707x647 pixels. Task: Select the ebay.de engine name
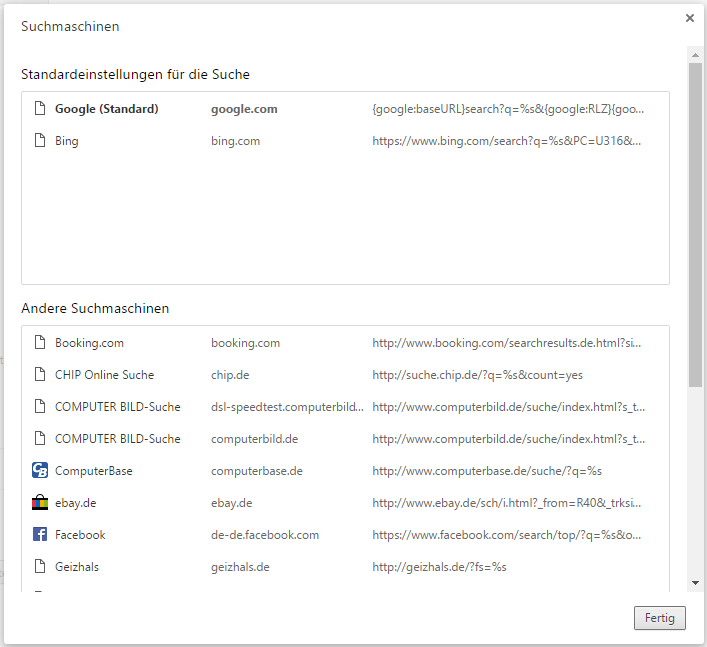click(76, 503)
